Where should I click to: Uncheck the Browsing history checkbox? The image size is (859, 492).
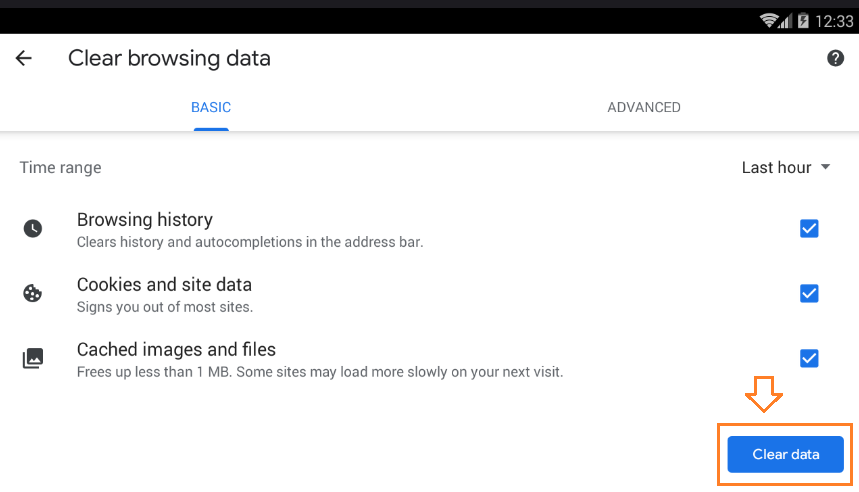coord(809,228)
